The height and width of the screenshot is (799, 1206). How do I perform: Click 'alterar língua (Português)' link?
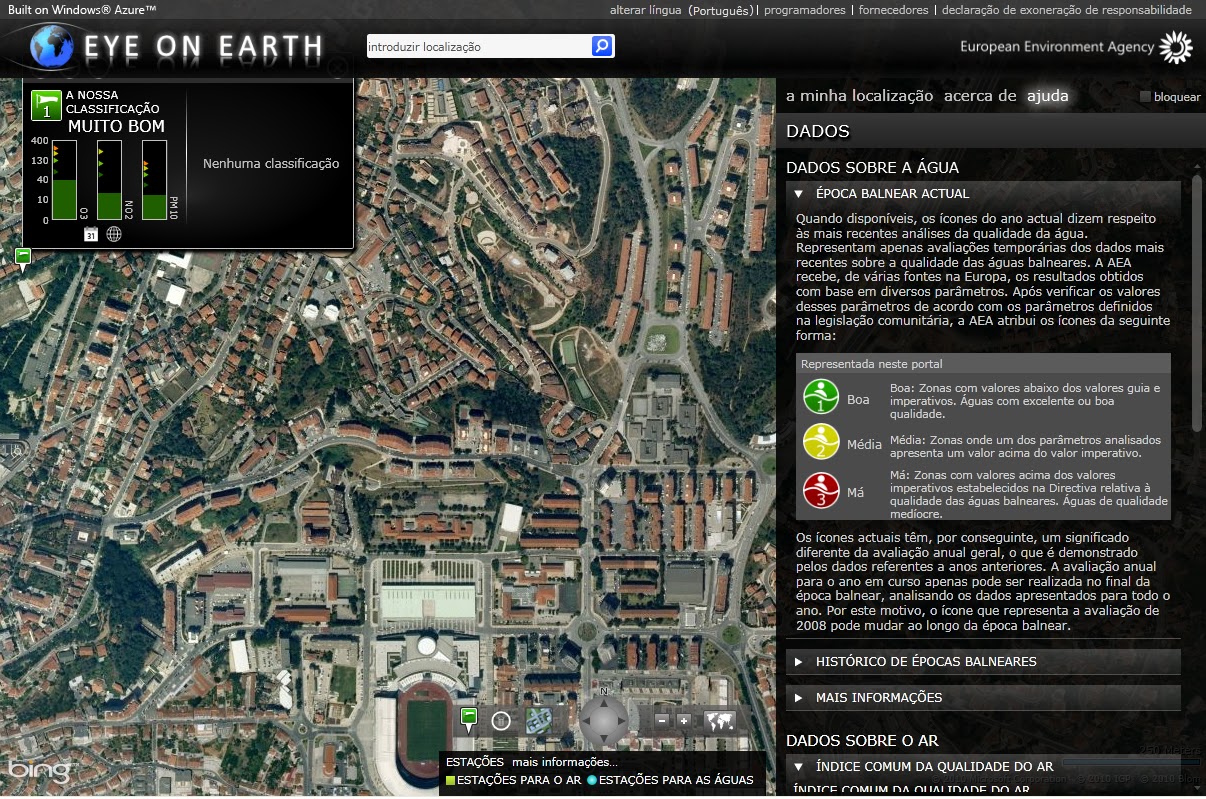[679, 9]
